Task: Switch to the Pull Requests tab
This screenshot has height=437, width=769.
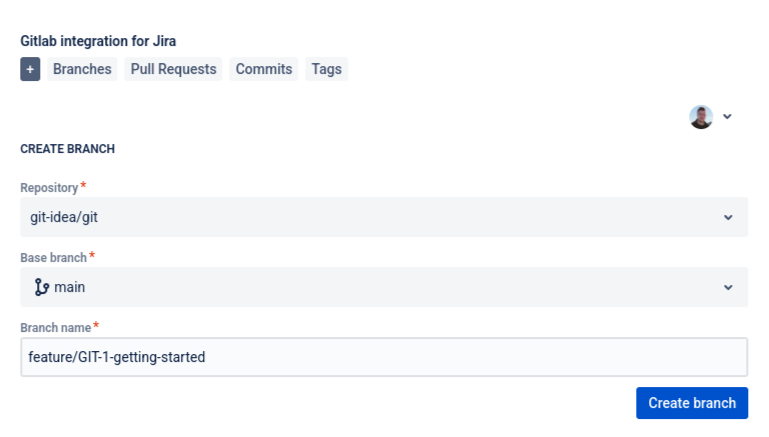Action: pos(173,69)
